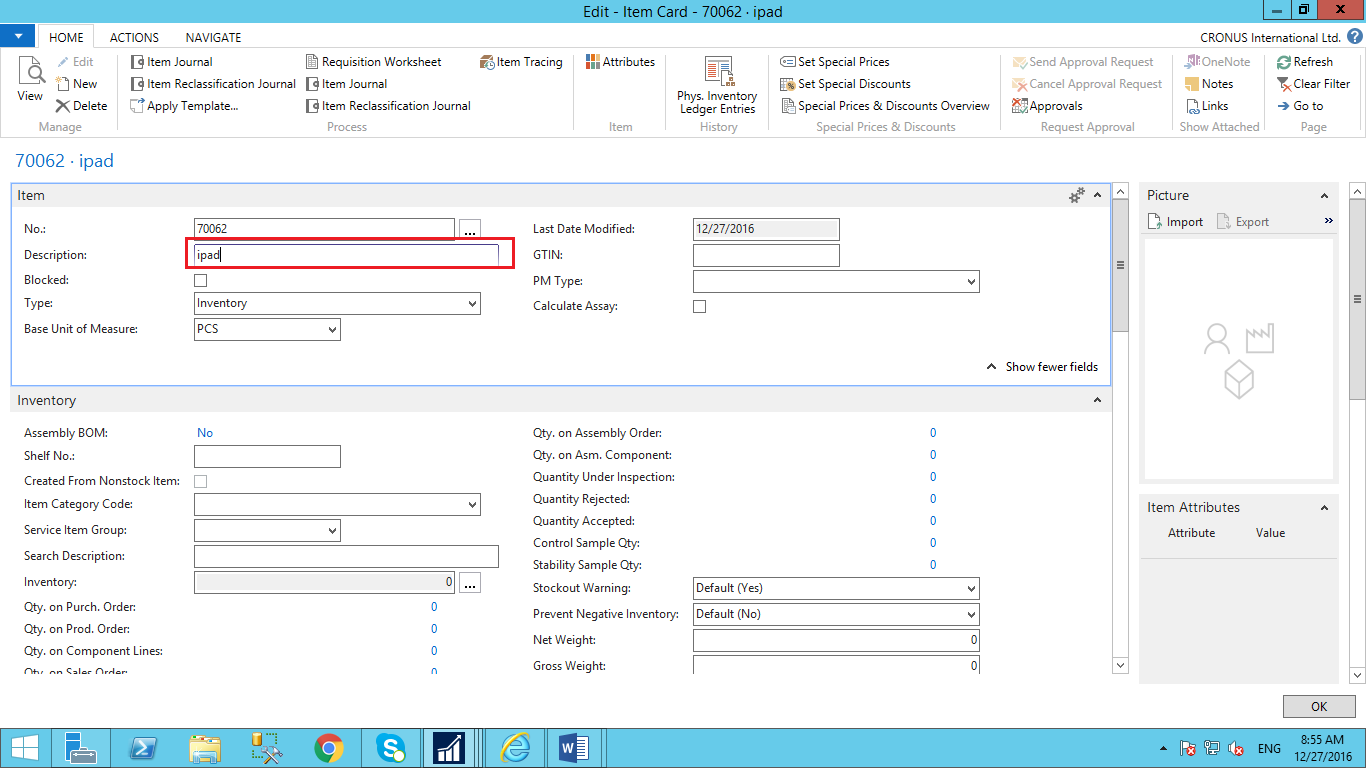This screenshot has width=1366, height=768.
Task: Collapse the Item FastTab
Action: pyautogui.click(x=1097, y=196)
